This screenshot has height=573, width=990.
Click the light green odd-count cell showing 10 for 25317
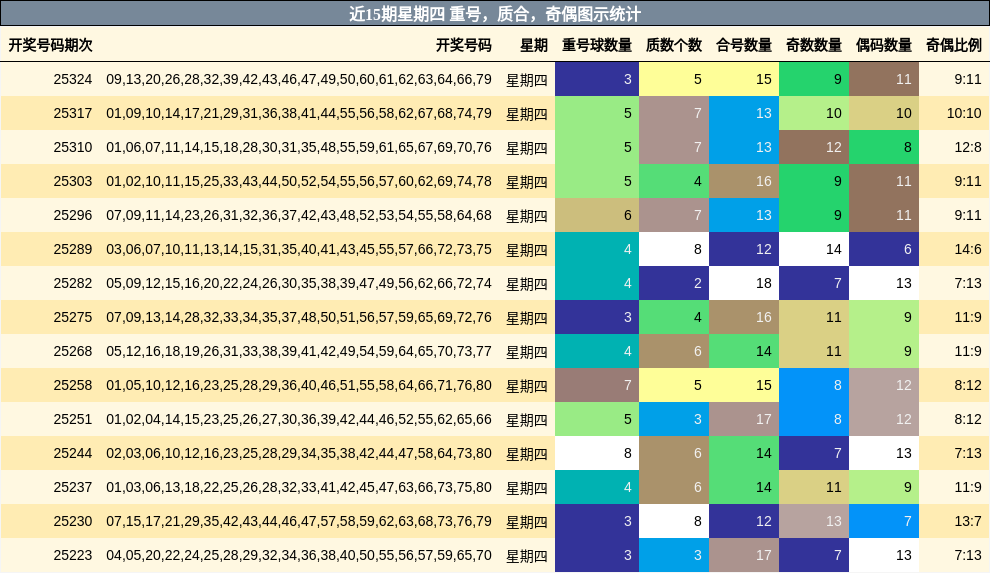814,114
